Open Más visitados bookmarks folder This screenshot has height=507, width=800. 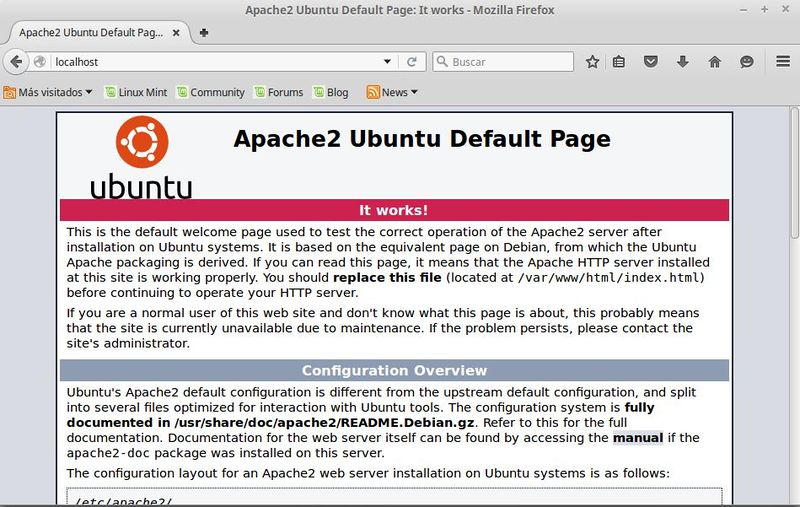pyautogui.click(x=48, y=92)
